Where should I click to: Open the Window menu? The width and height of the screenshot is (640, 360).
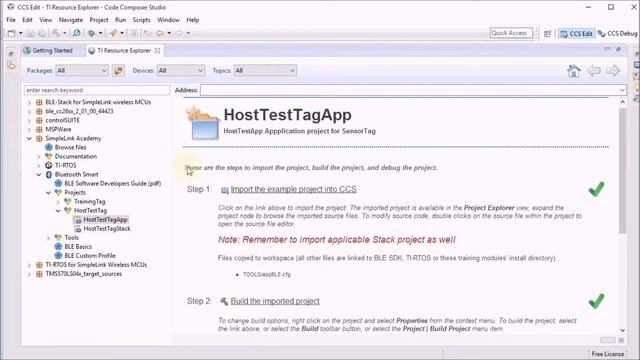tap(168, 20)
